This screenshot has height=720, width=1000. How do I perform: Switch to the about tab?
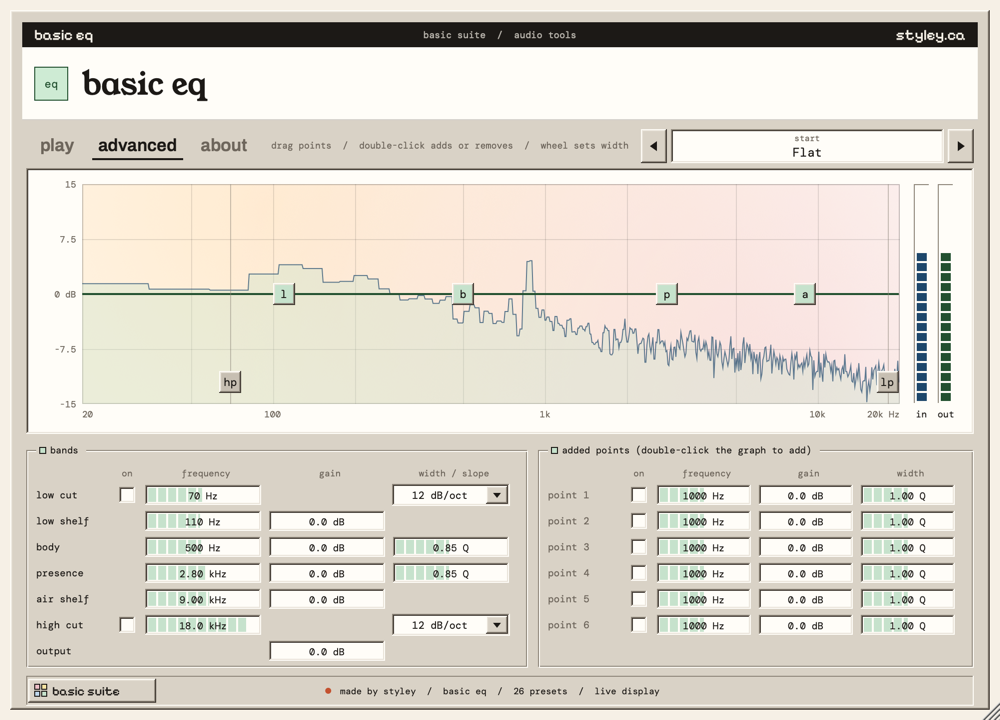[224, 145]
